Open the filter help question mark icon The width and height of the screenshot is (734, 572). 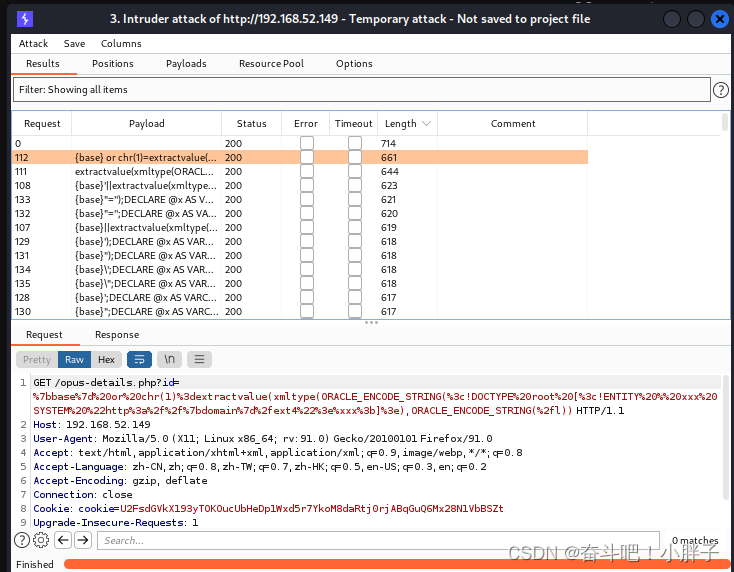coord(721,89)
